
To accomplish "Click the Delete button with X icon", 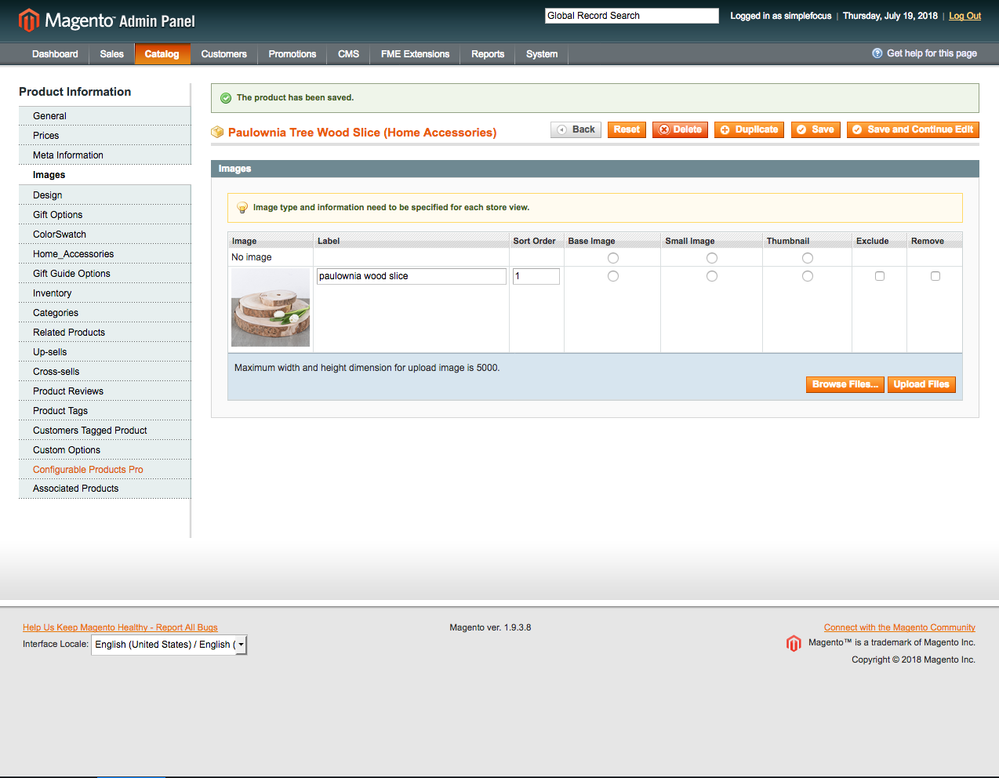I will click(x=664, y=130).
